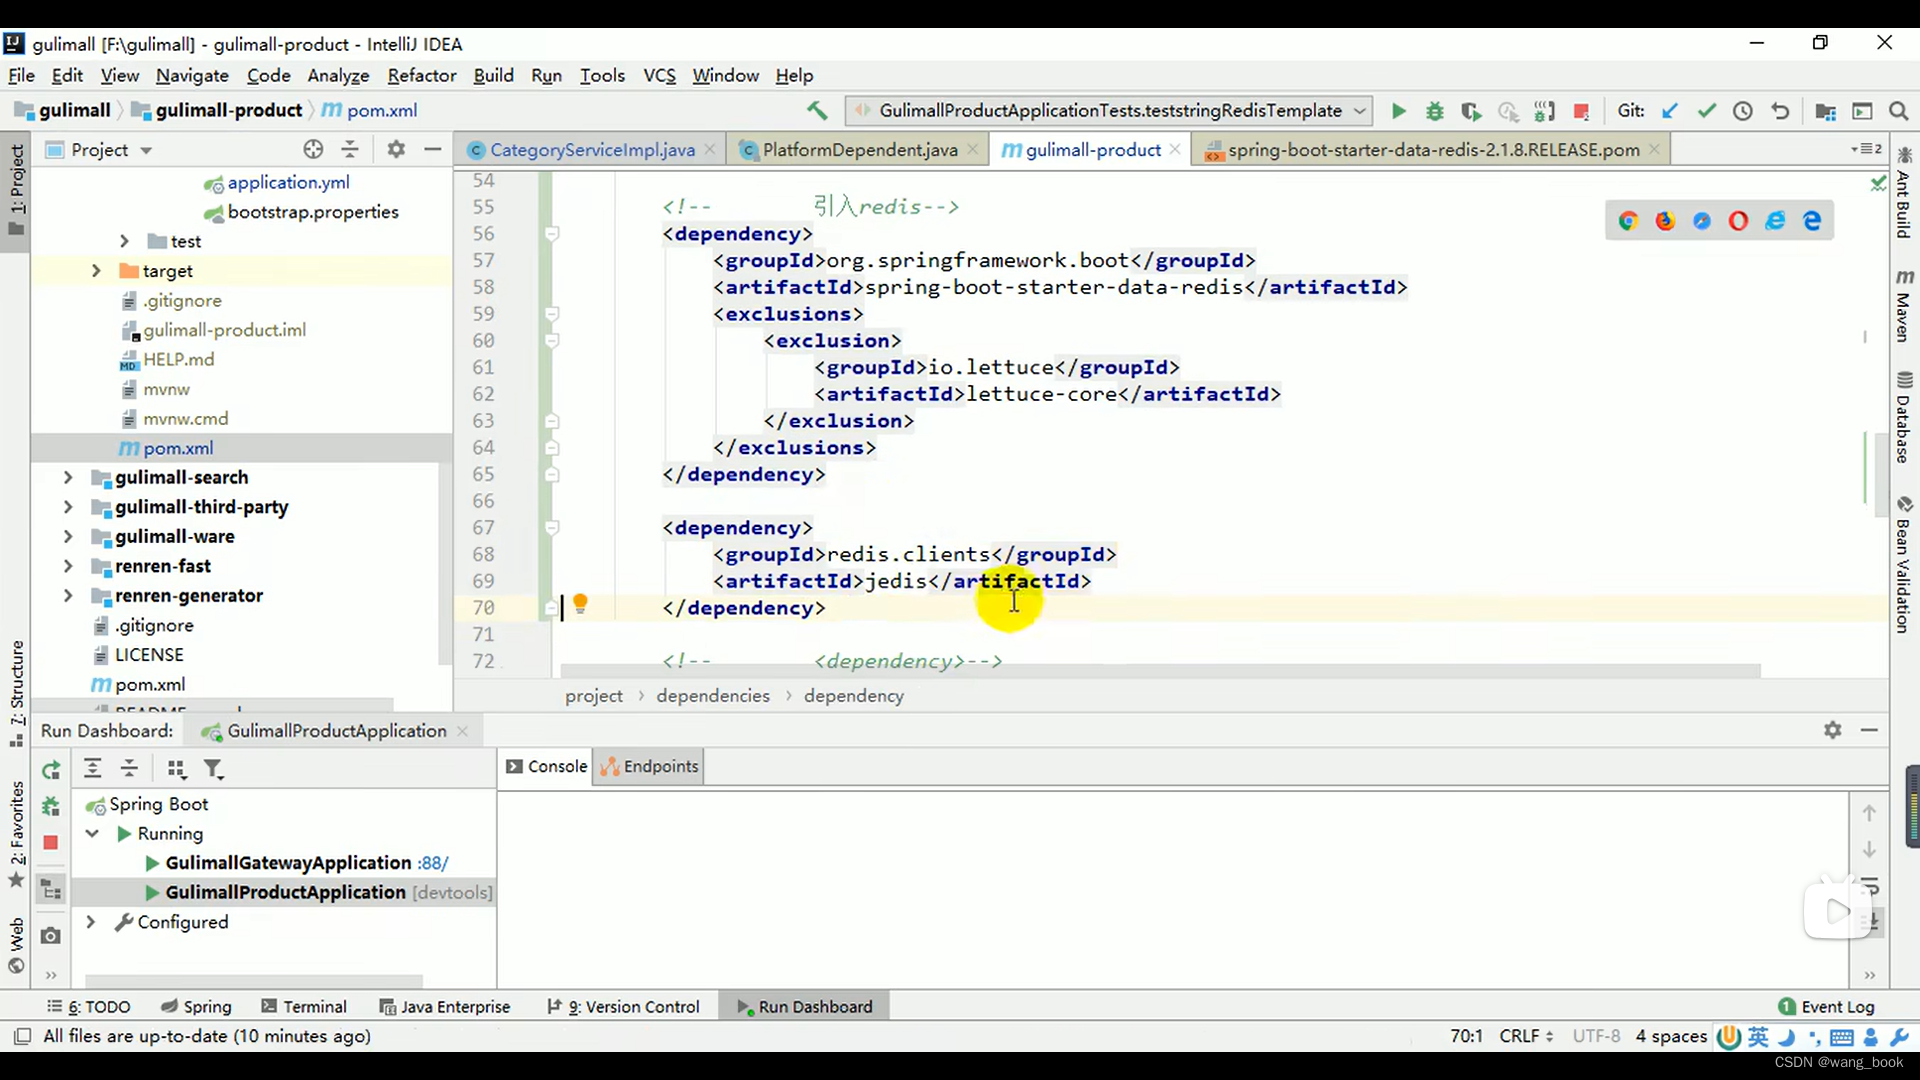
Task: Expand the Configured section in Run Dashboard
Action: click(90, 920)
